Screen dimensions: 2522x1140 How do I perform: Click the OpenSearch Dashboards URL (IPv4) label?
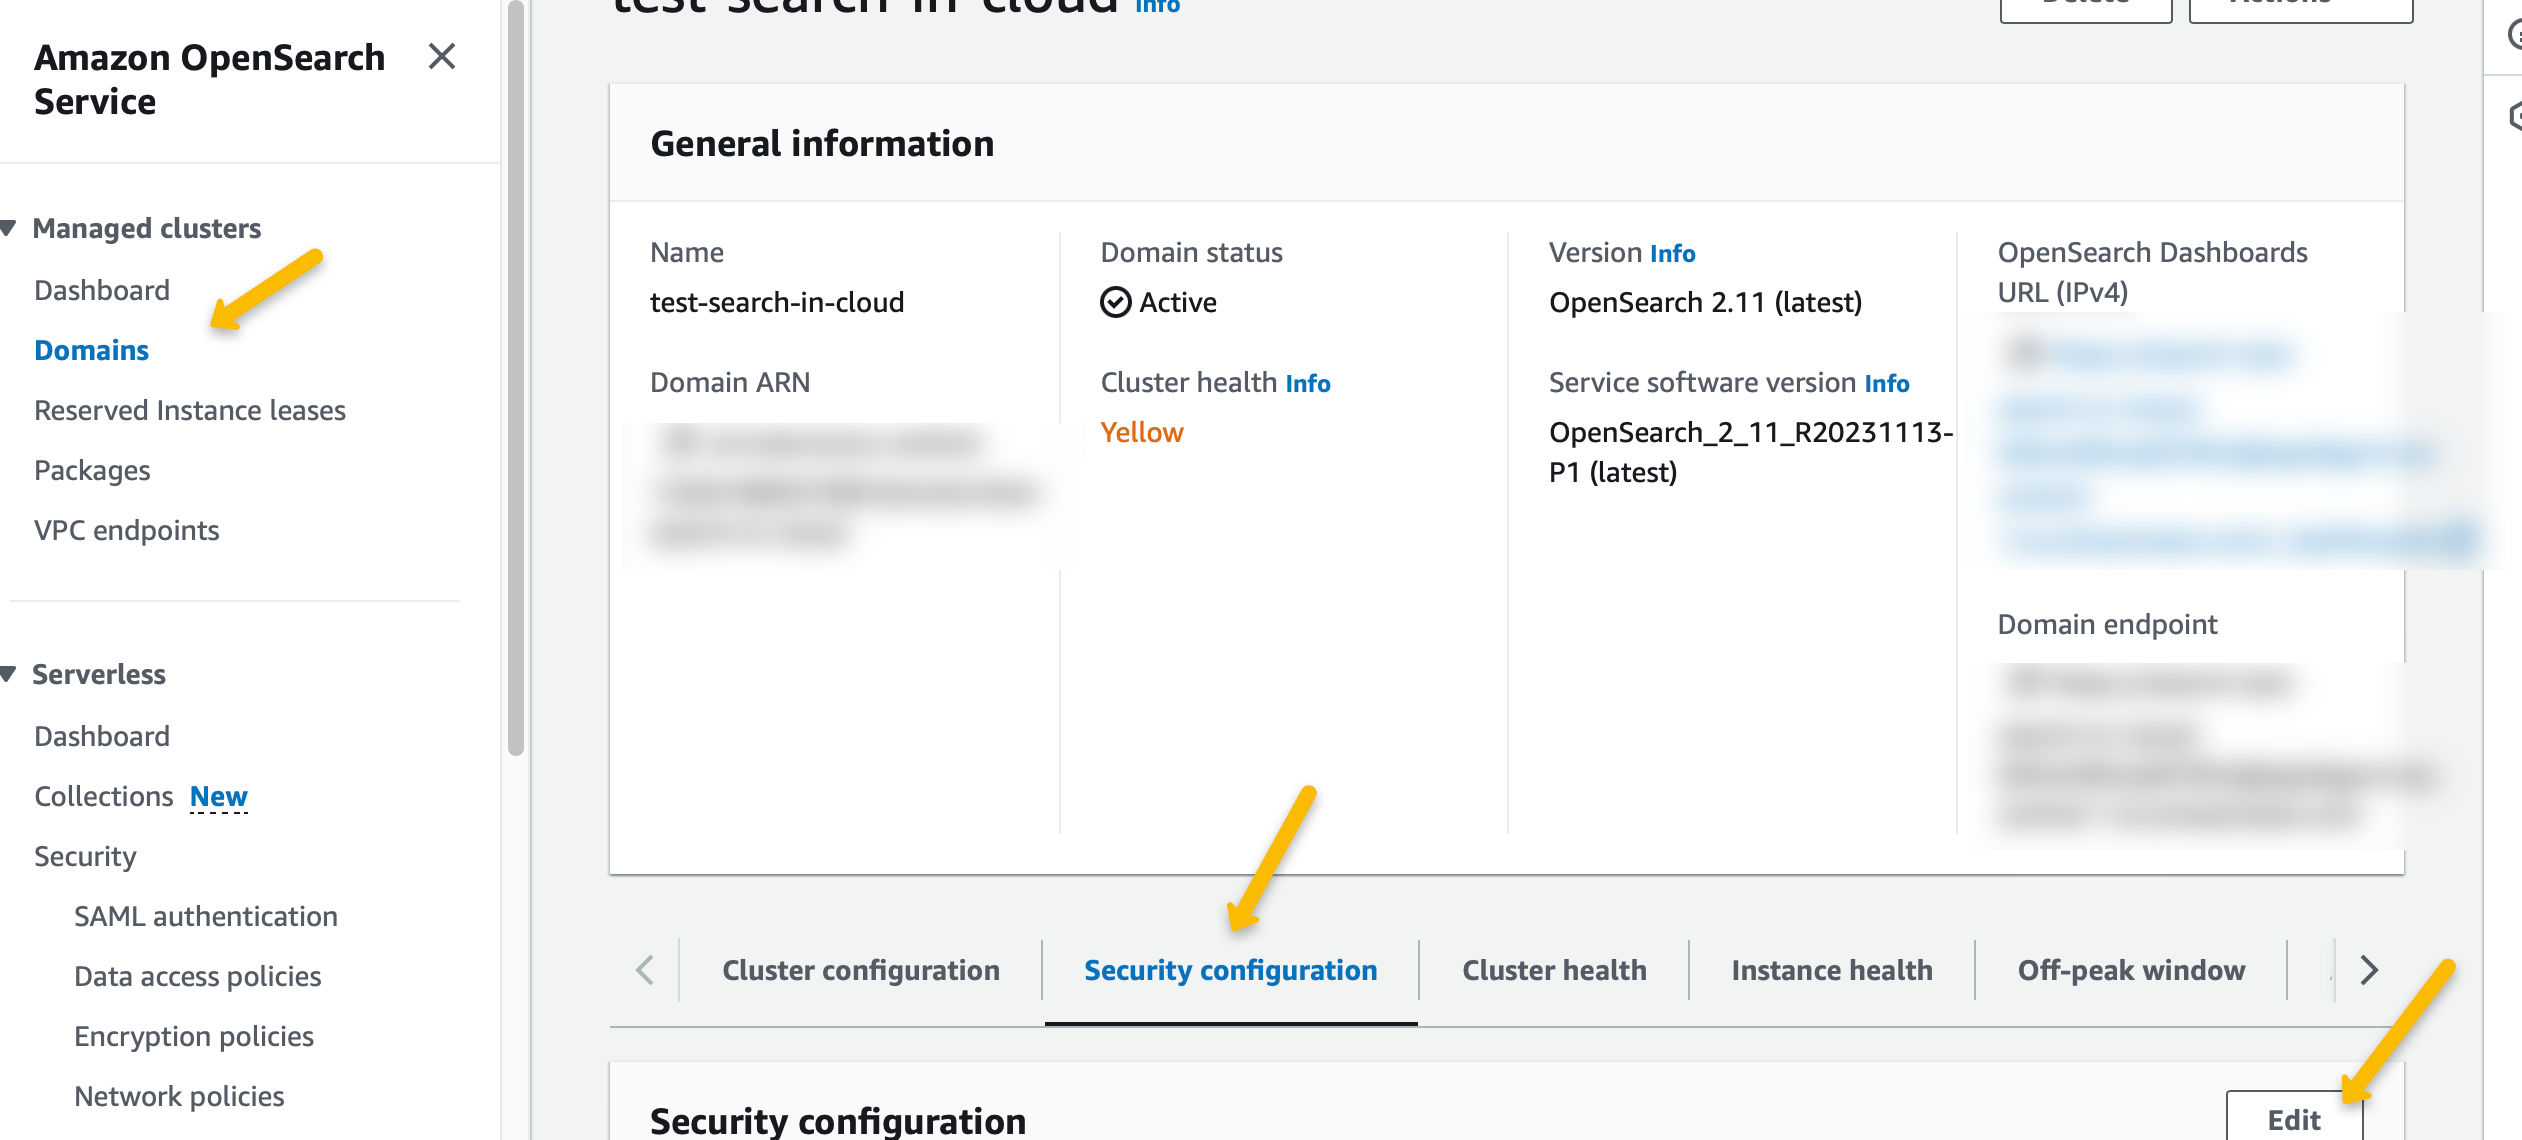[x=2152, y=272]
